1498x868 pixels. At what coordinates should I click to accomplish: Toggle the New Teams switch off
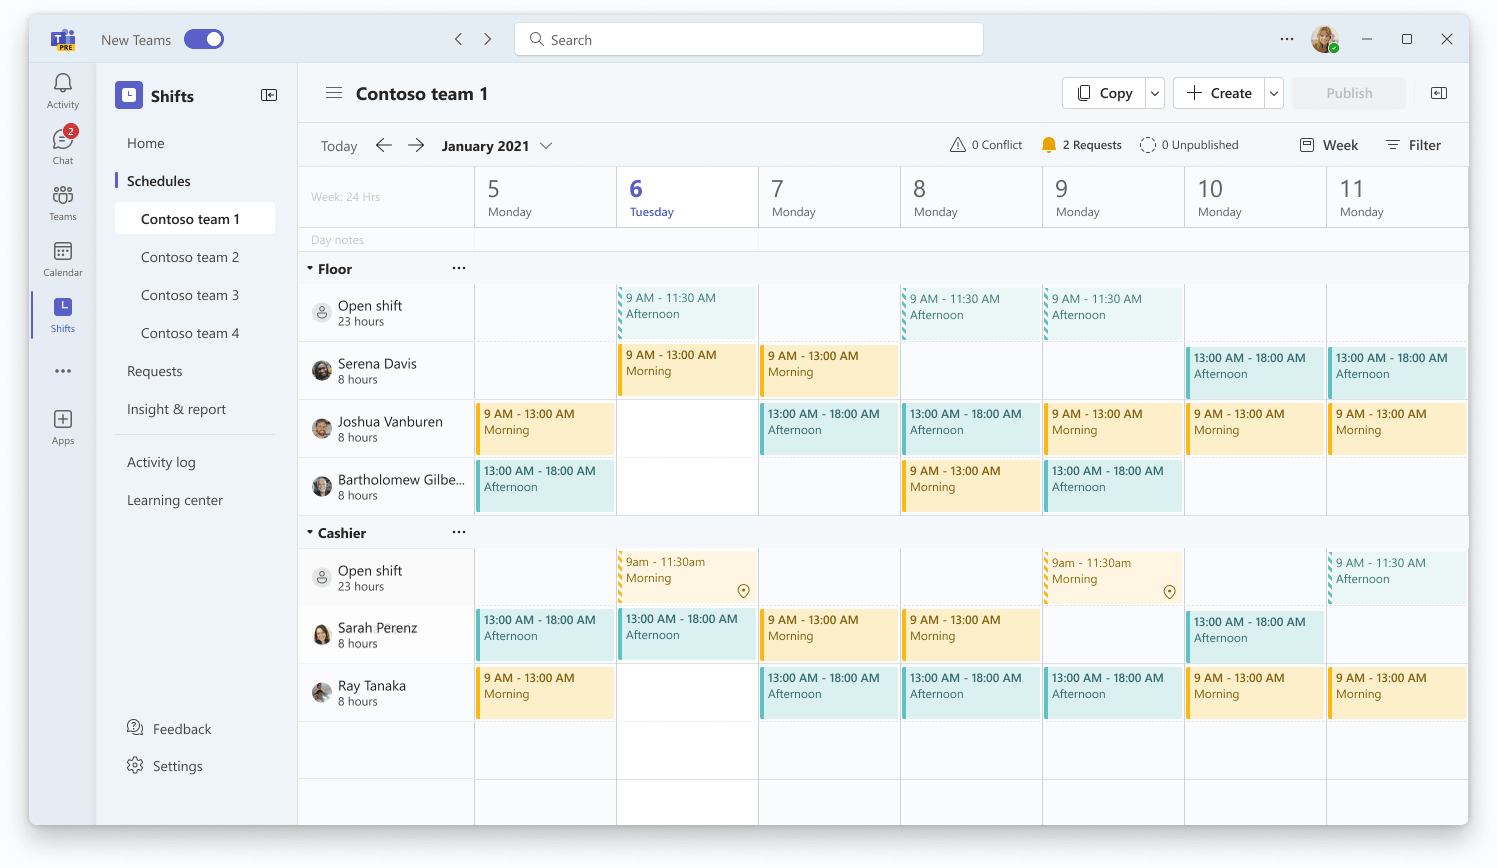tap(204, 39)
